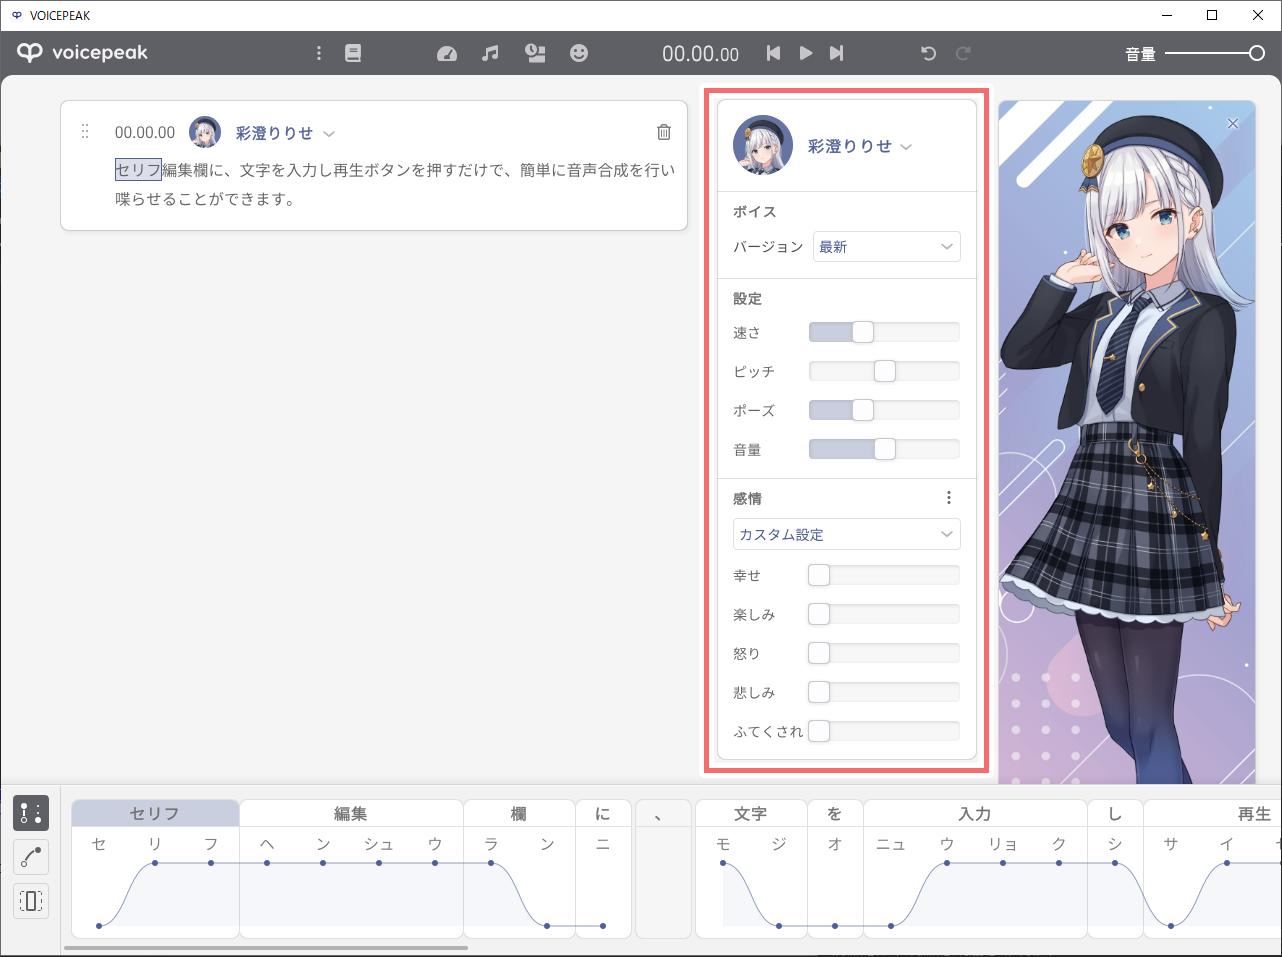Click the music note icon
The width and height of the screenshot is (1282, 957).
[490, 53]
